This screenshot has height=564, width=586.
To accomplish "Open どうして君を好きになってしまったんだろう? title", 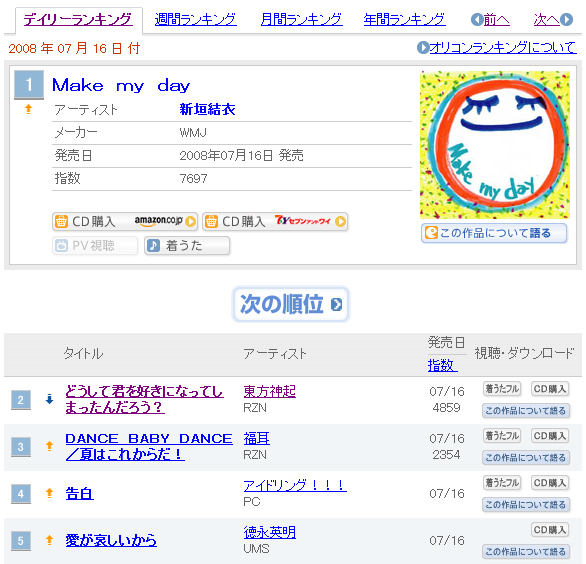I will 144,399.
